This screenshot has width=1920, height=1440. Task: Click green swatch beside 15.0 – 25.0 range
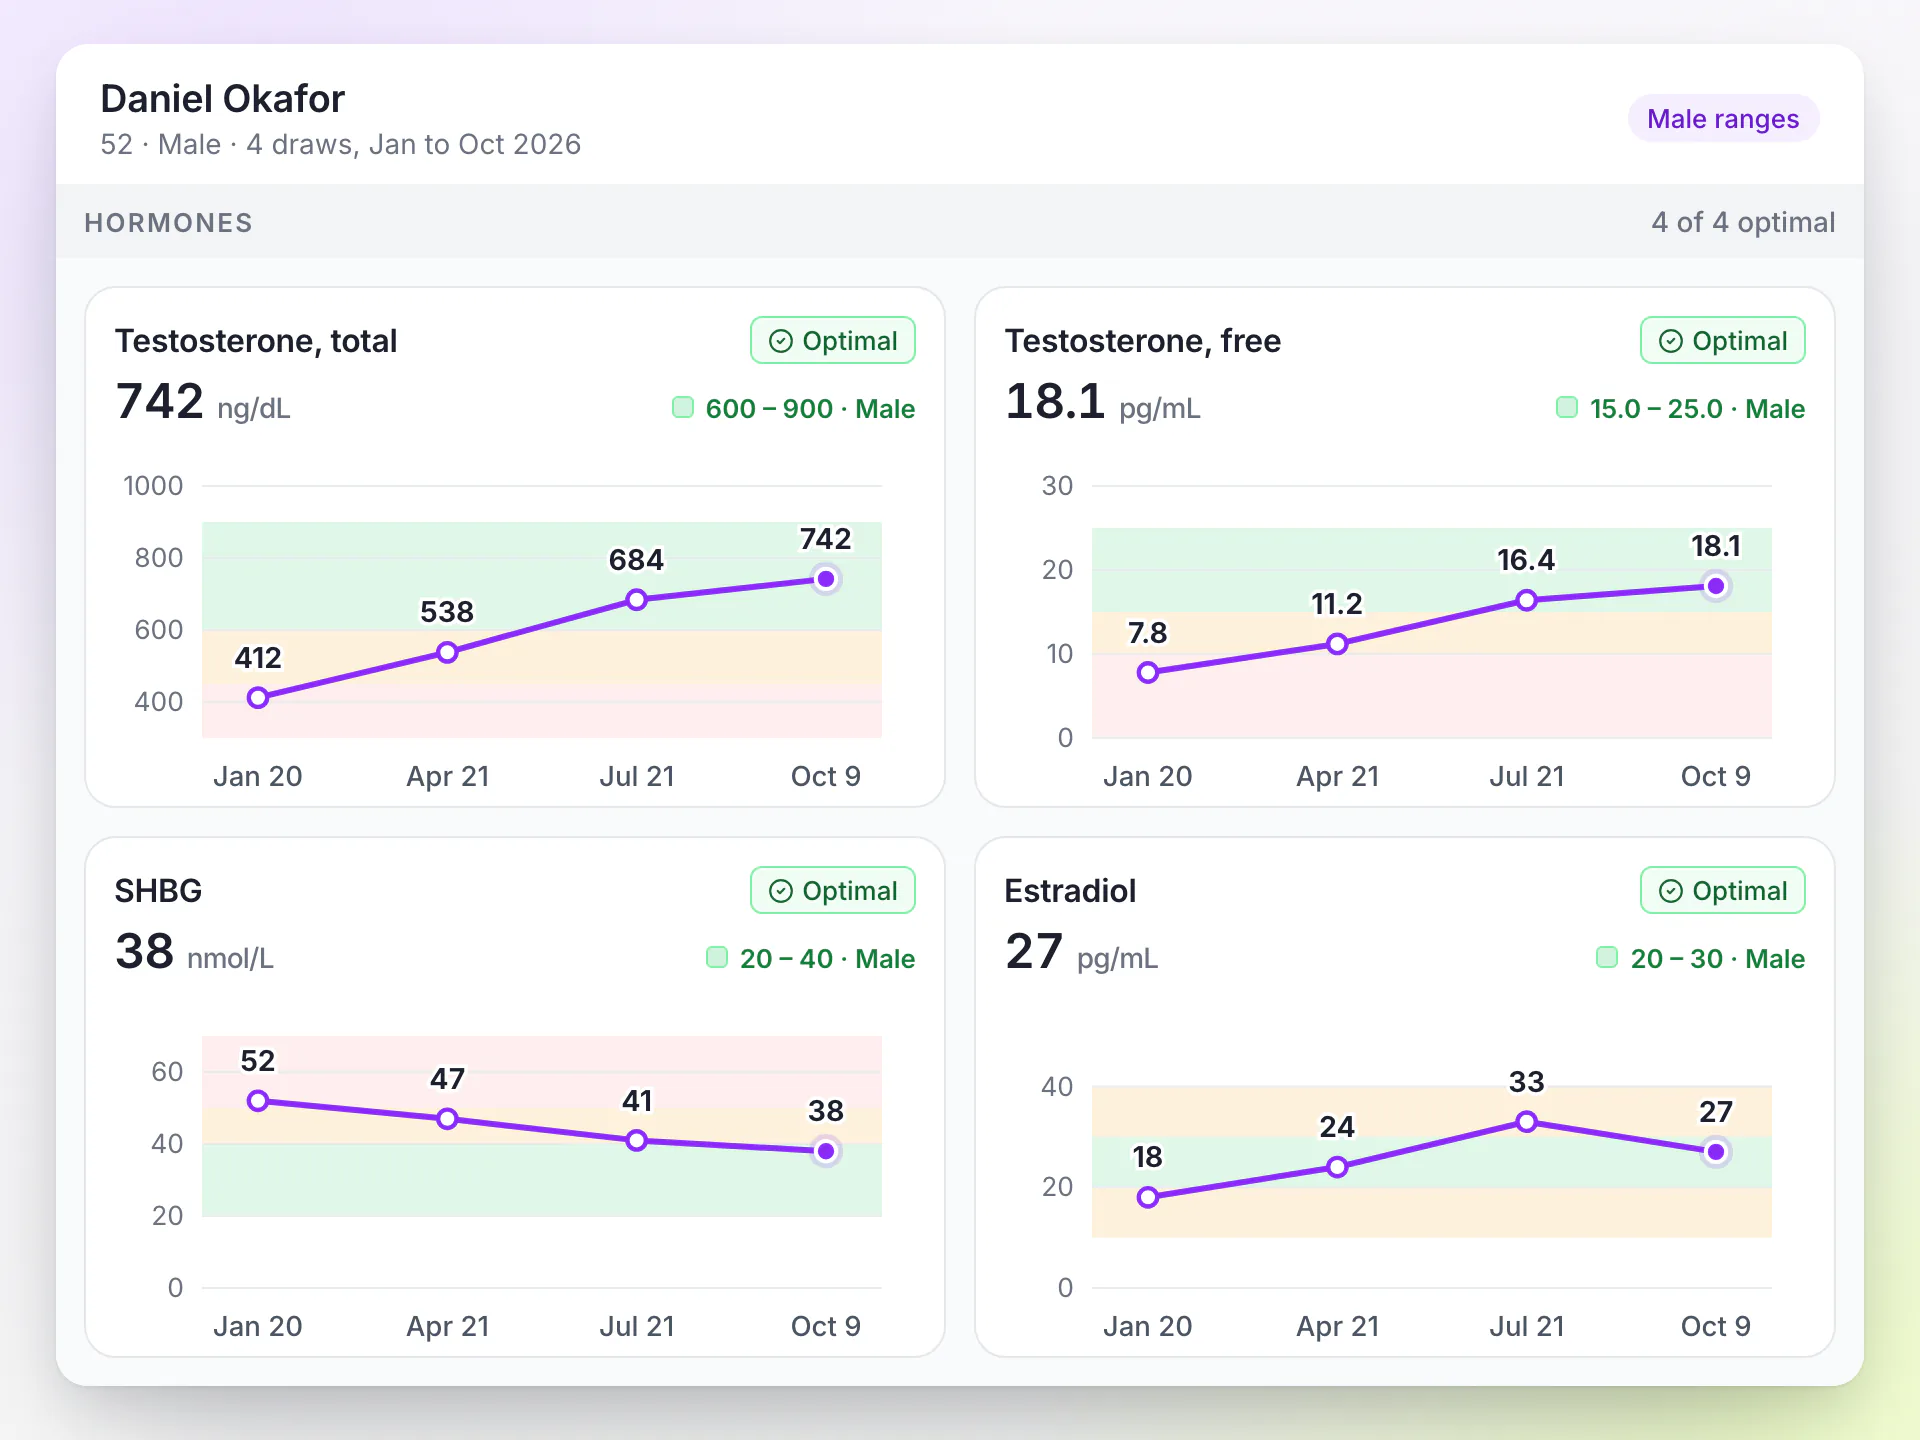1567,407
